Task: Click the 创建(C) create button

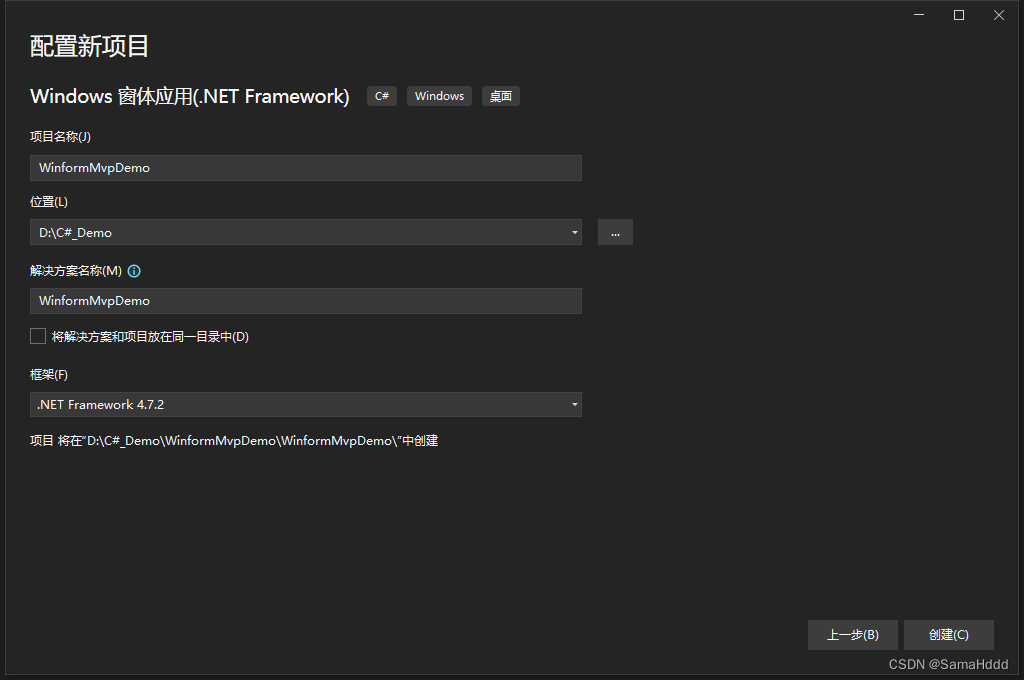Action: pos(947,634)
